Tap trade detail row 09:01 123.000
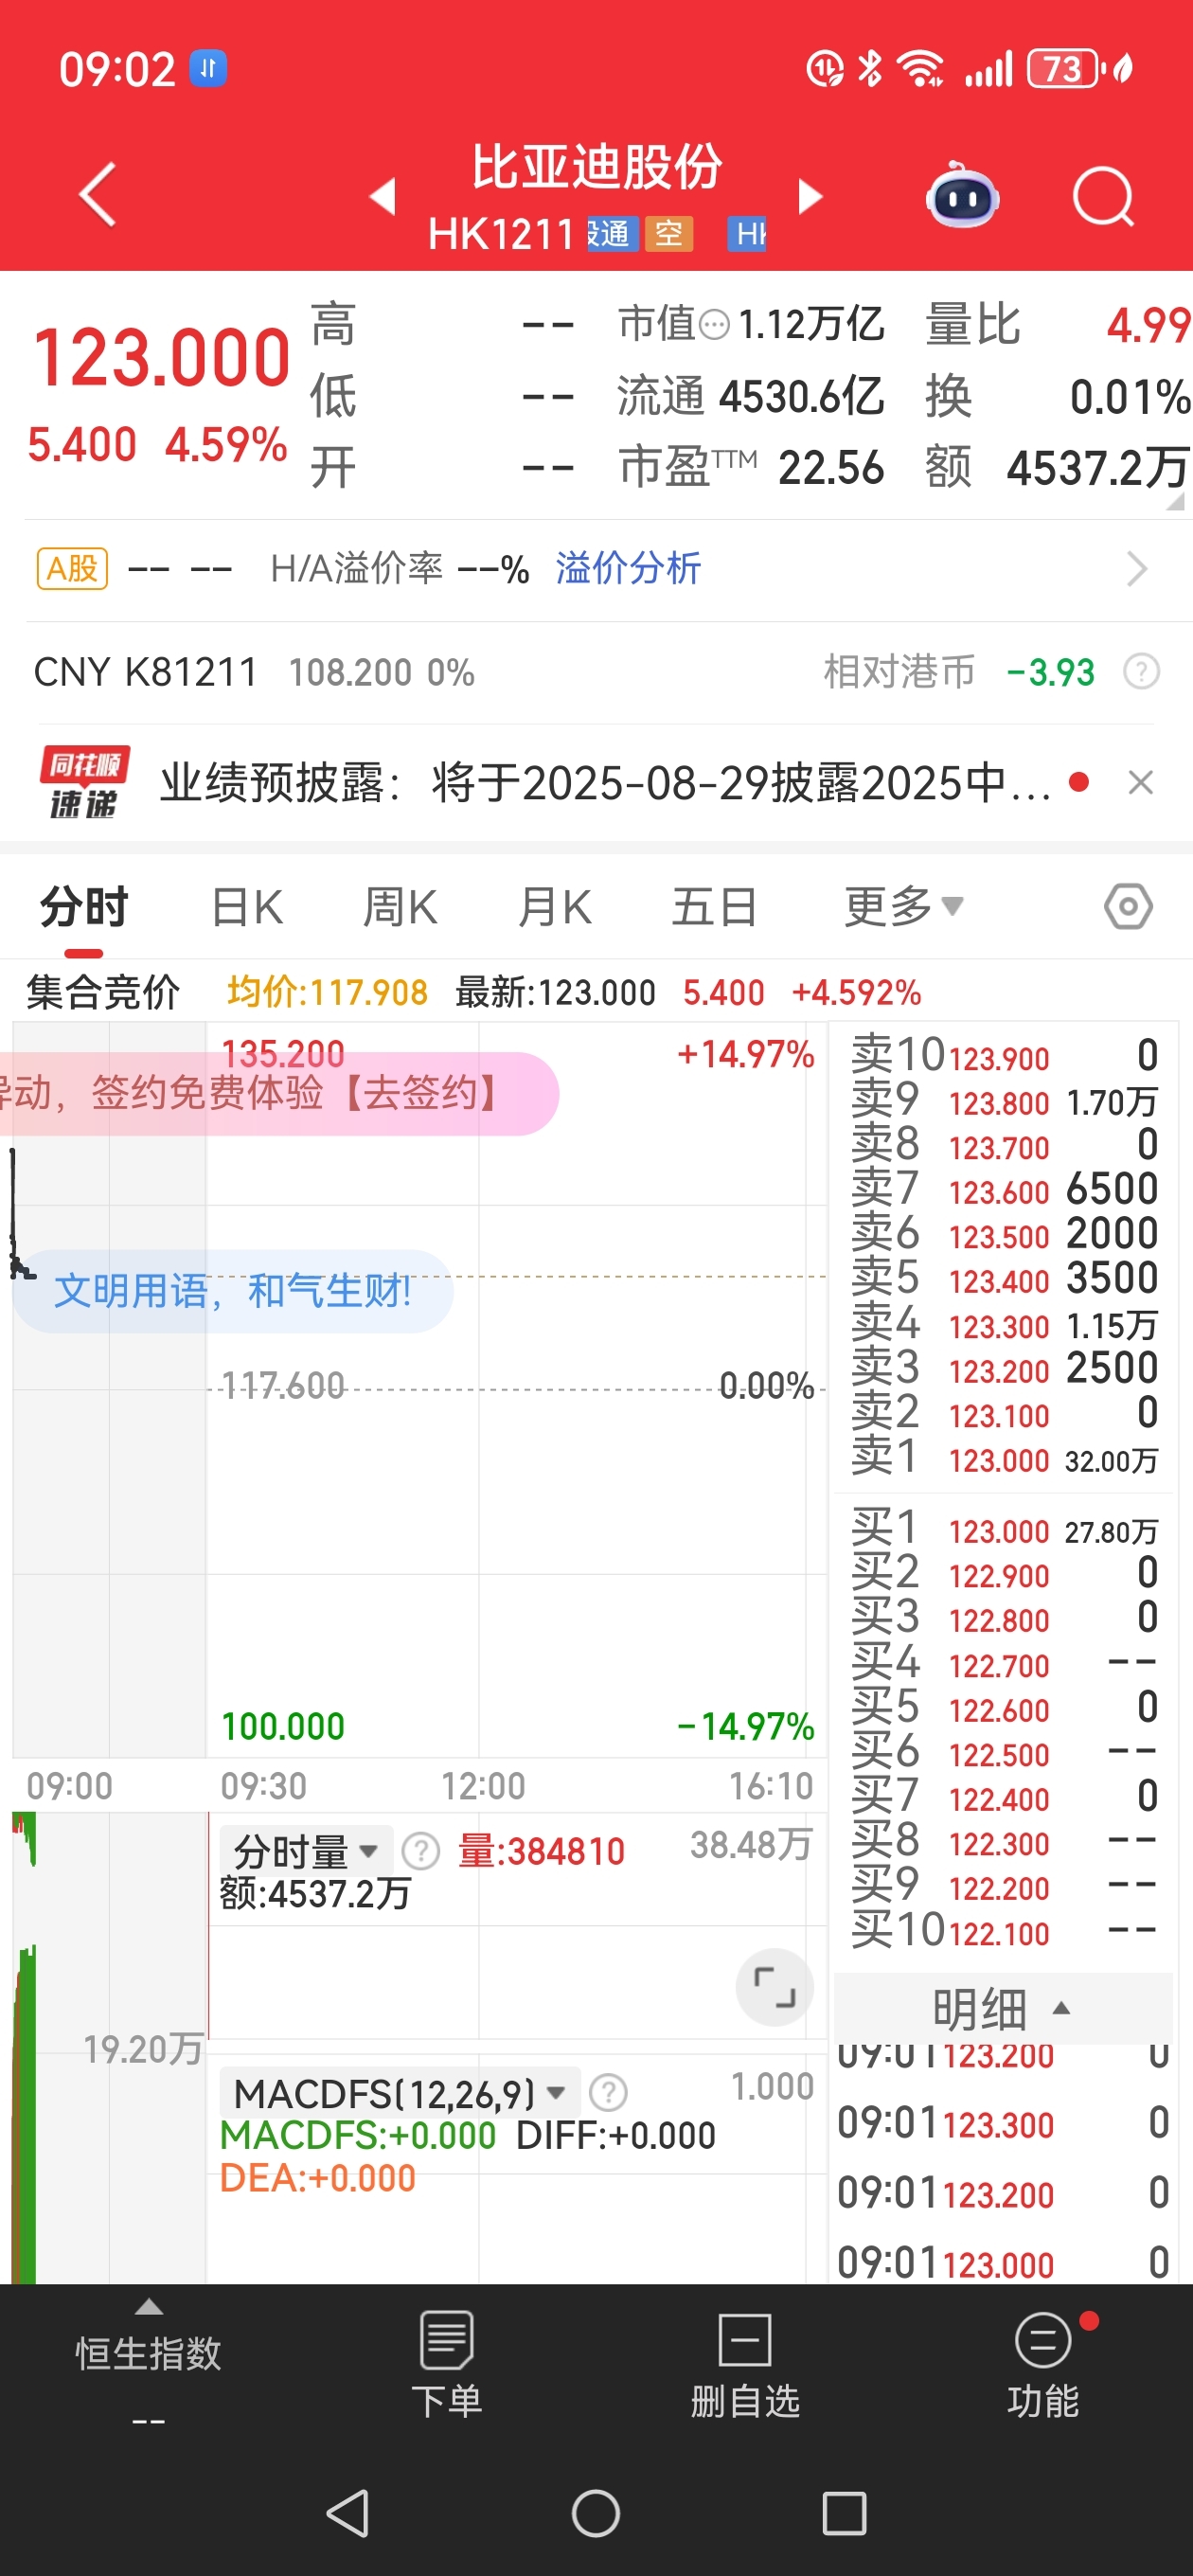Screen dimensions: 1193x2576 click(1003, 2263)
